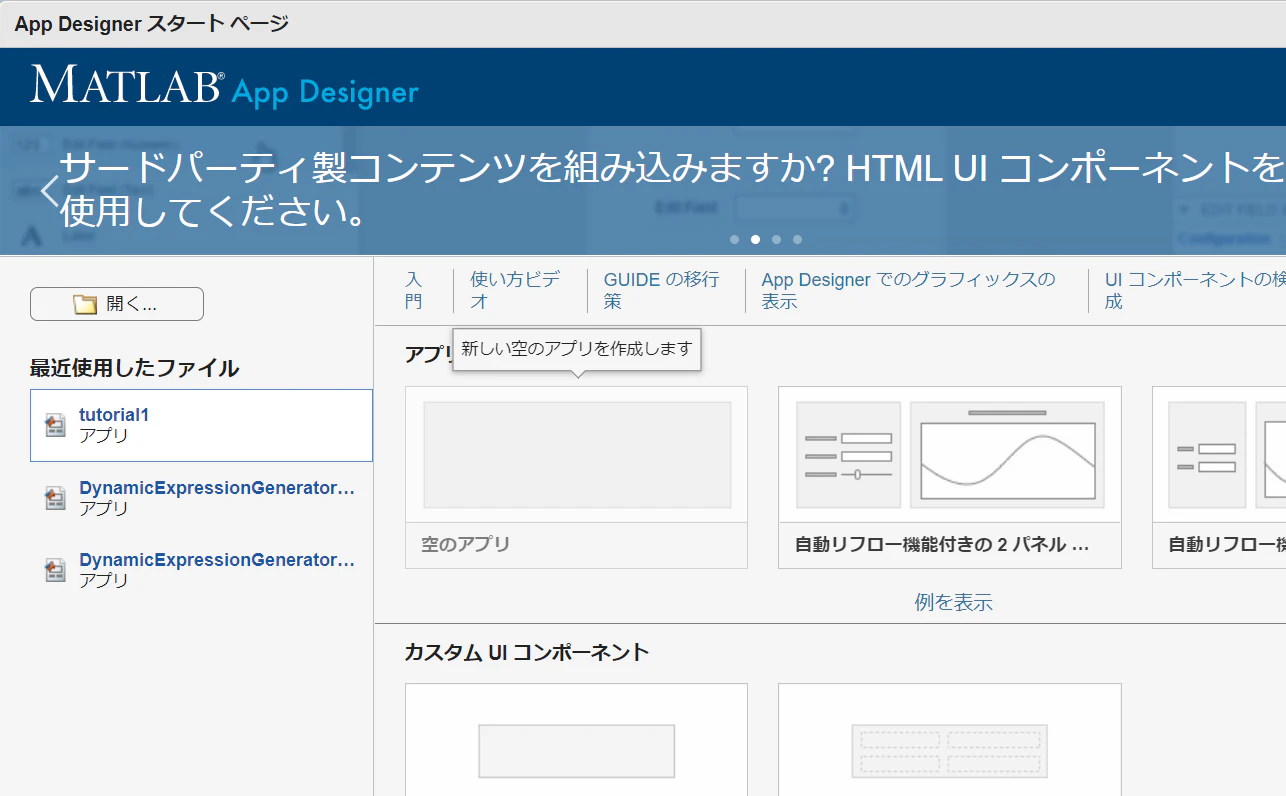Choose the 自動リフロー機能付きの 2 パネル template
Screen dimensions: 1286x796
tap(950, 477)
